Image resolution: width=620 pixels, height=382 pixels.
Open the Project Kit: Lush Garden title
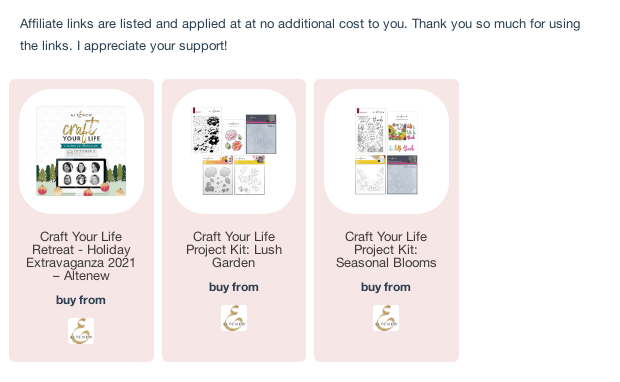click(234, 250)
